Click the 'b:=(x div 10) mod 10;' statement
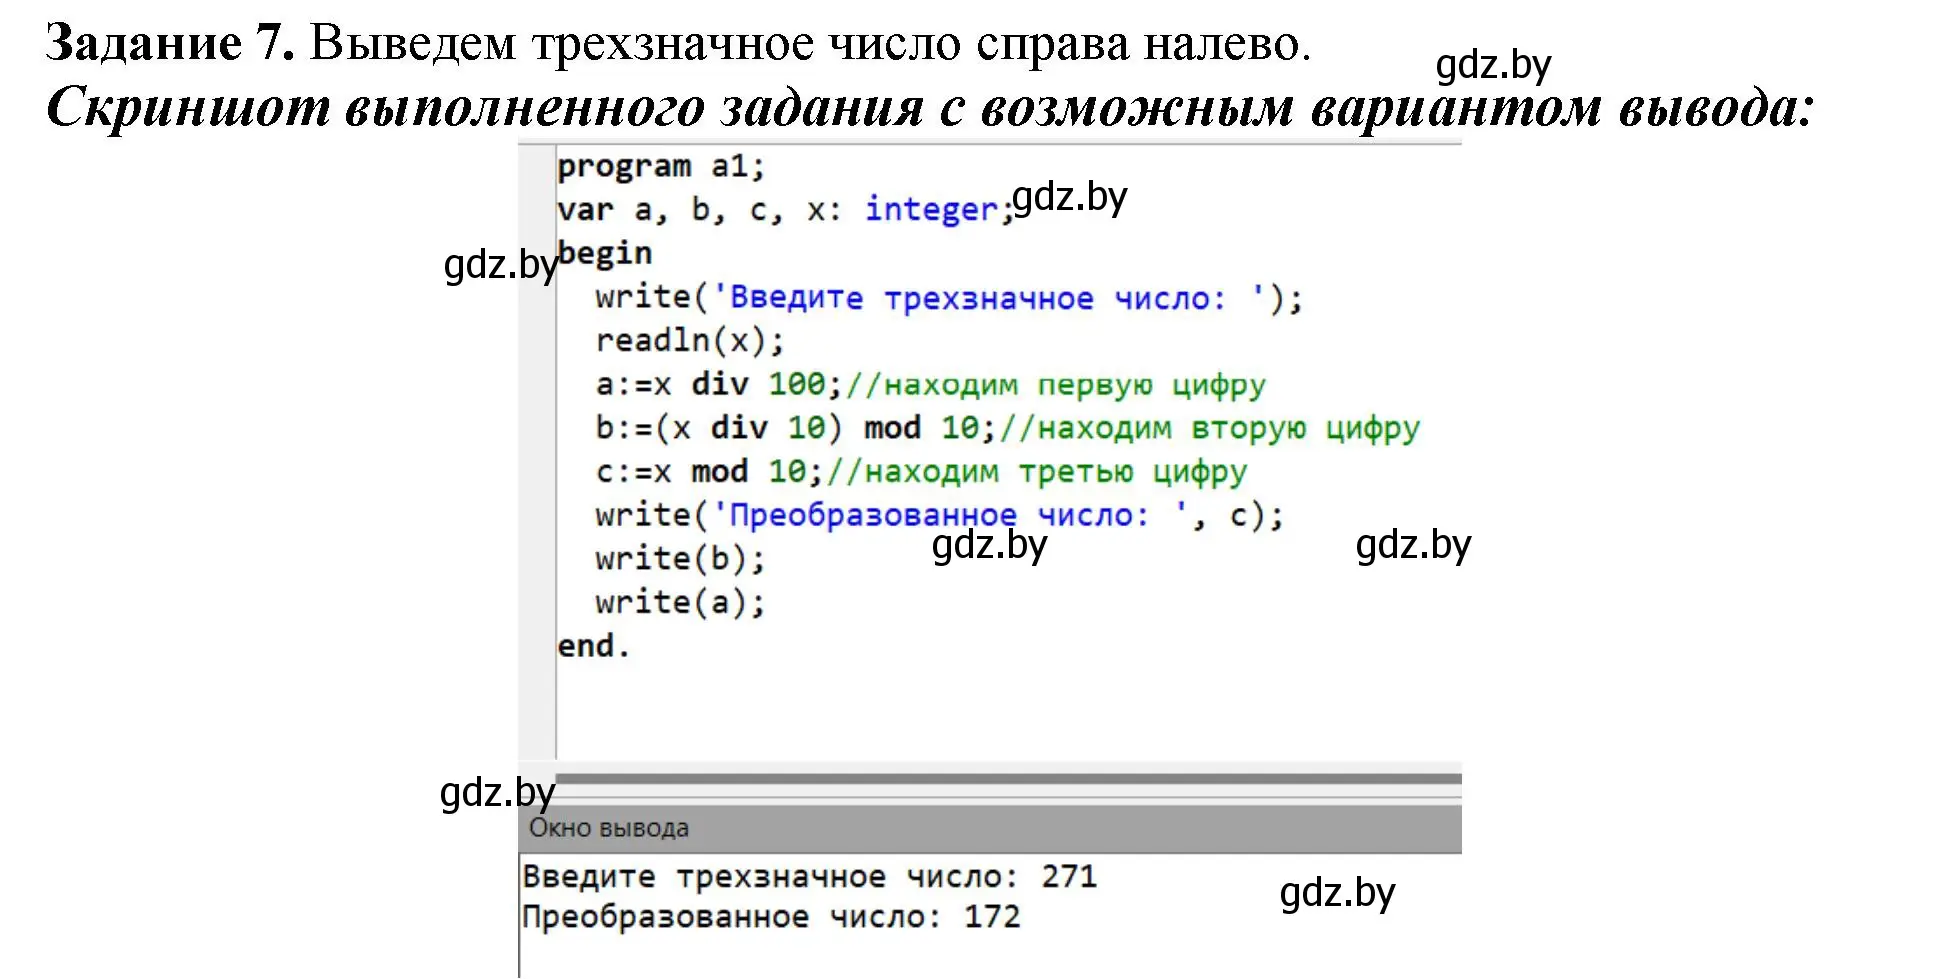The width and height of the screenshot is (1946, 979). (x=796, y=428)
